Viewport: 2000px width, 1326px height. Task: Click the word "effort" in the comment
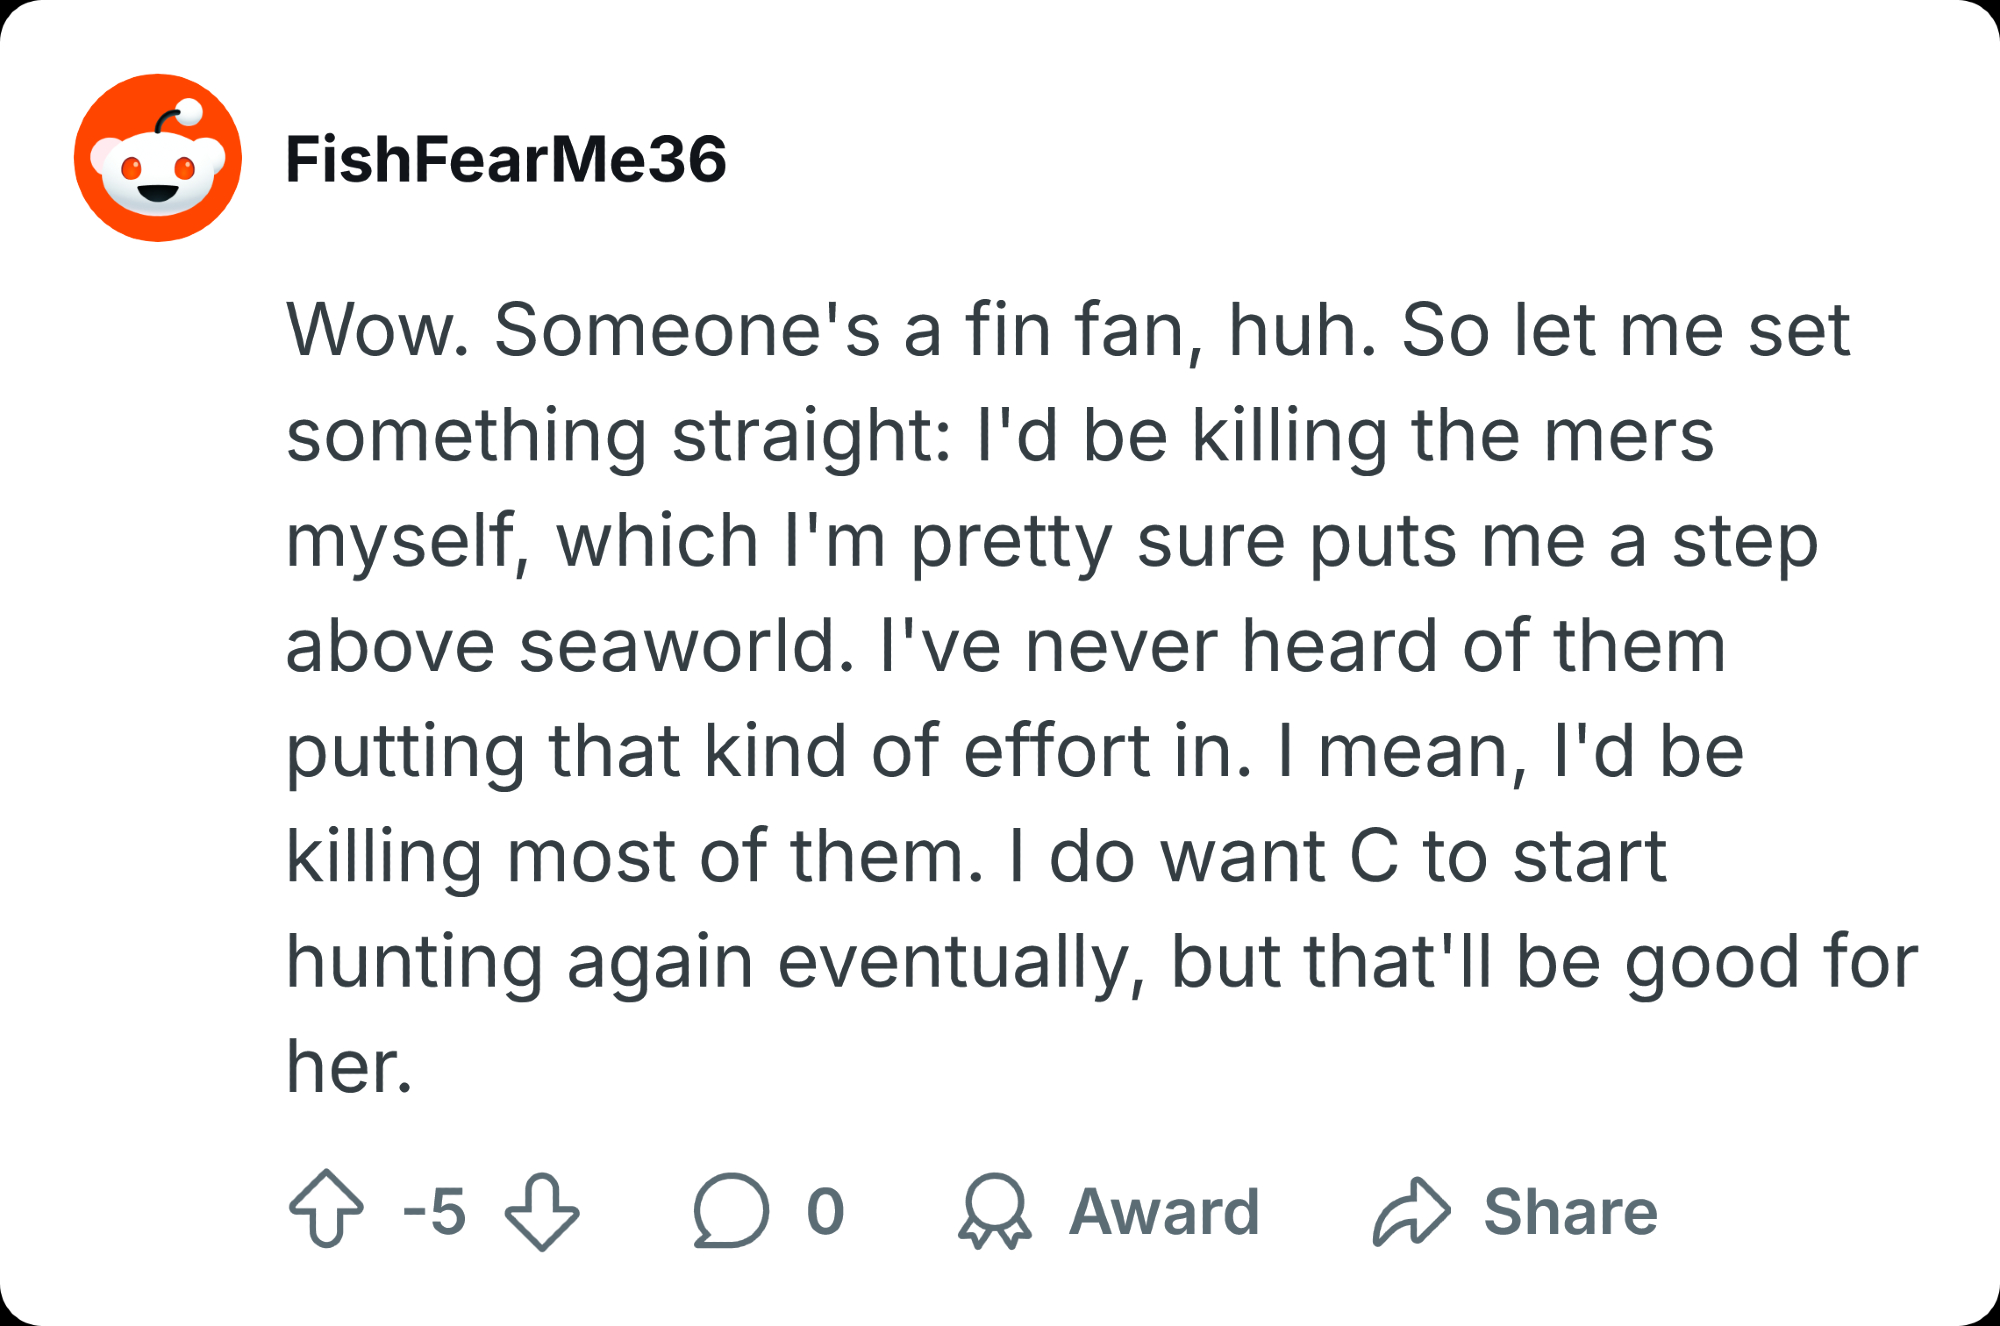[1056, 751]
